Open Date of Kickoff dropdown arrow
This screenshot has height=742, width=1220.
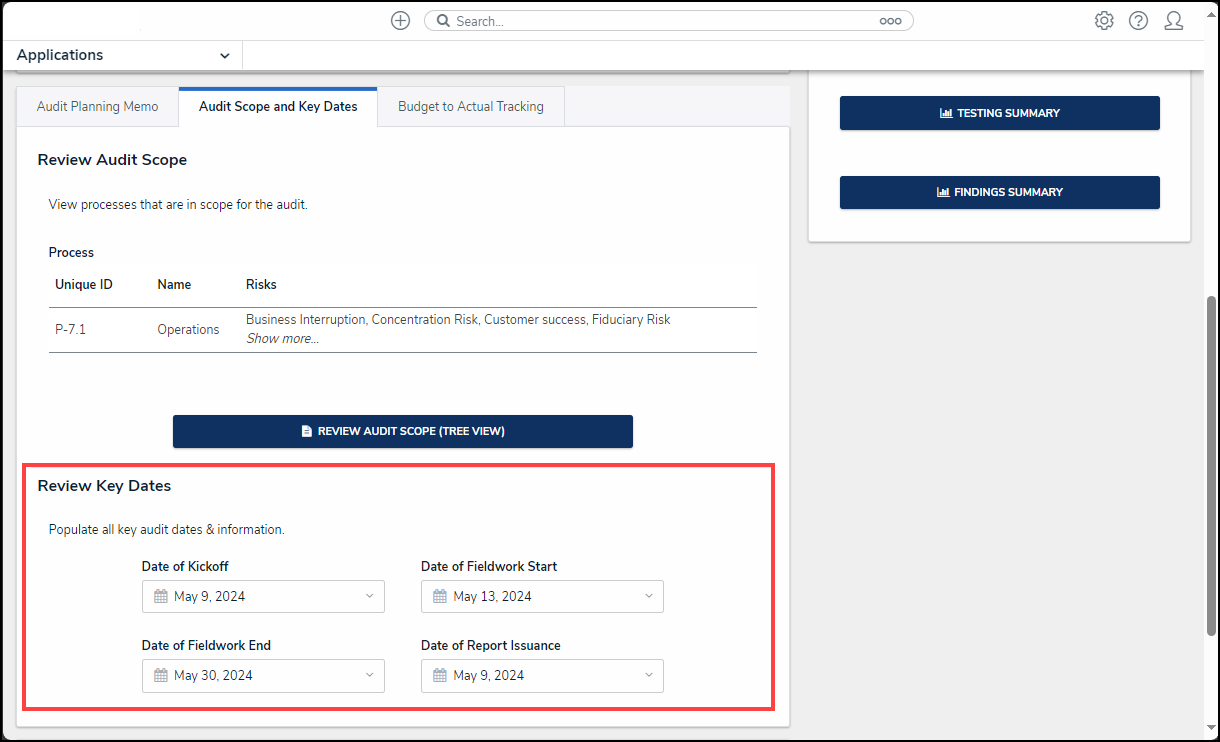[369, 596]
